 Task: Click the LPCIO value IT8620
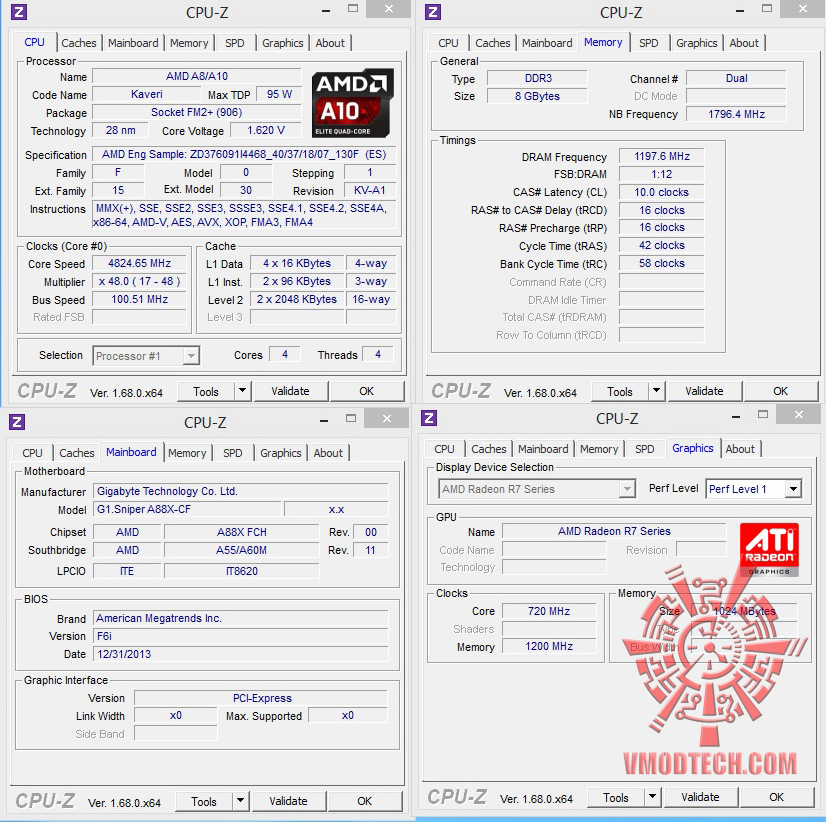click(242, 571)
